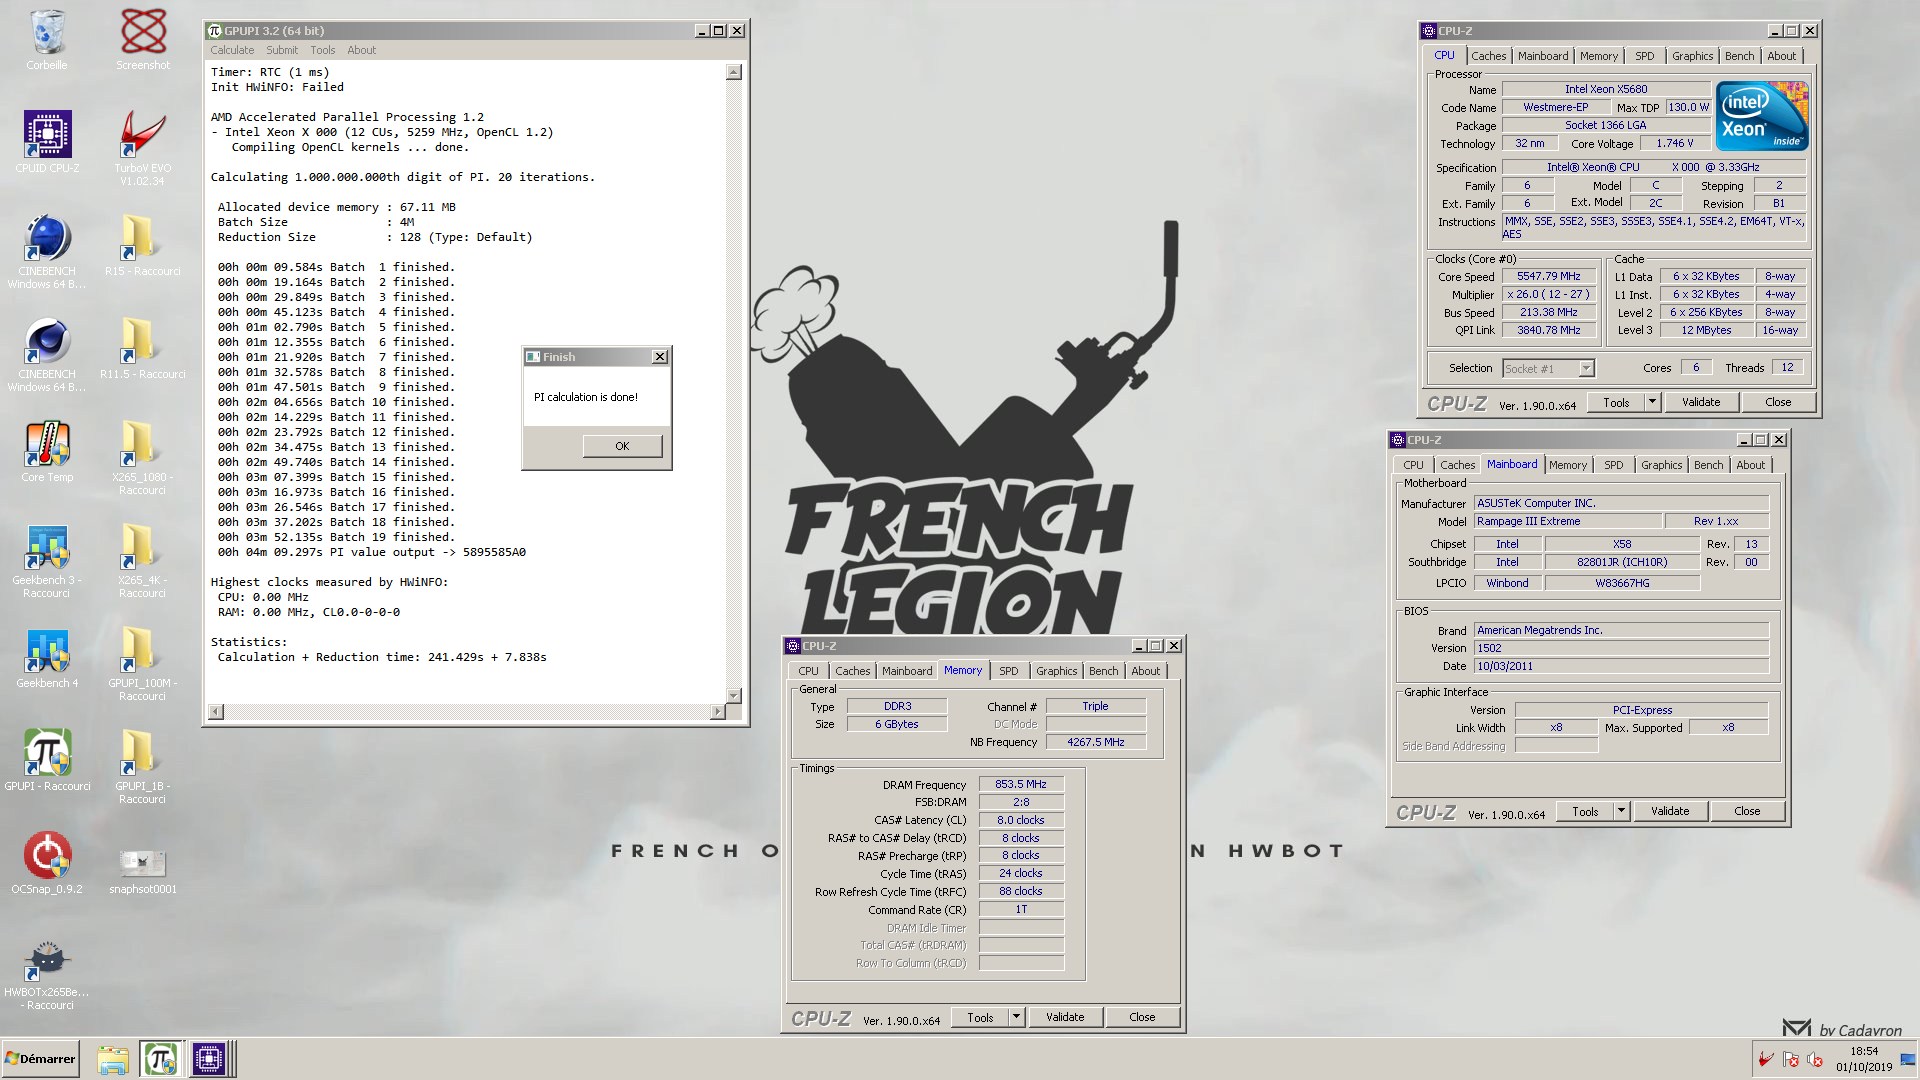Click Validate in Mainboard CPU-Z window
This screenshot has width=1920, height=1080.
pyautogui.click(x=1670, y=811)
